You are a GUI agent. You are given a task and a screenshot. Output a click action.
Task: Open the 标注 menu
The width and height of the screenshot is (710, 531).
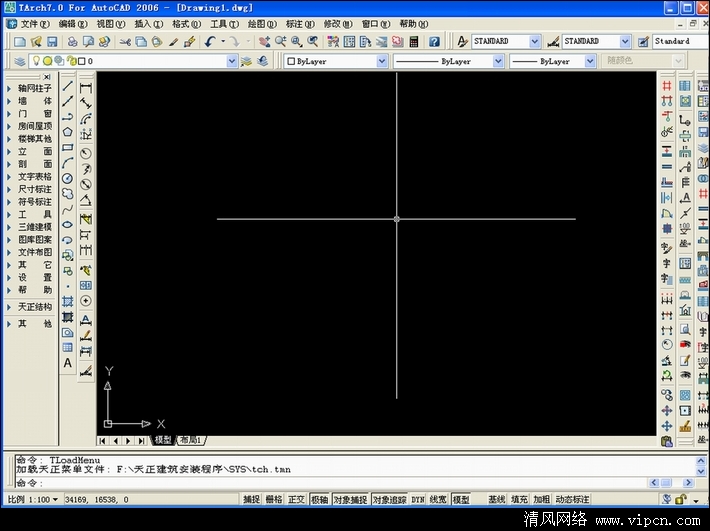pos(300,24)
